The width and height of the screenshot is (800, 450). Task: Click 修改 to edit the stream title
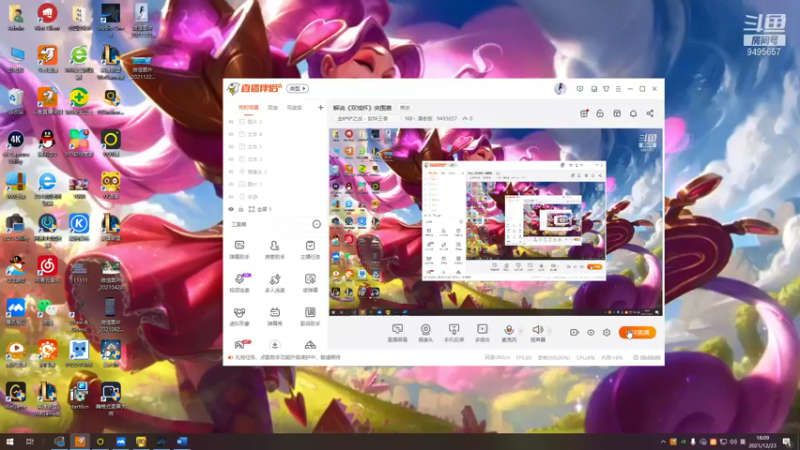(405, 108)
